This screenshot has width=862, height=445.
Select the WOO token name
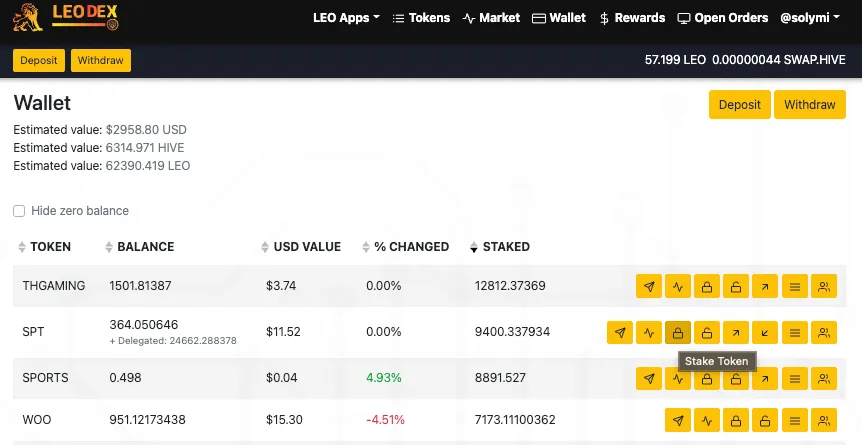[37, 420]
